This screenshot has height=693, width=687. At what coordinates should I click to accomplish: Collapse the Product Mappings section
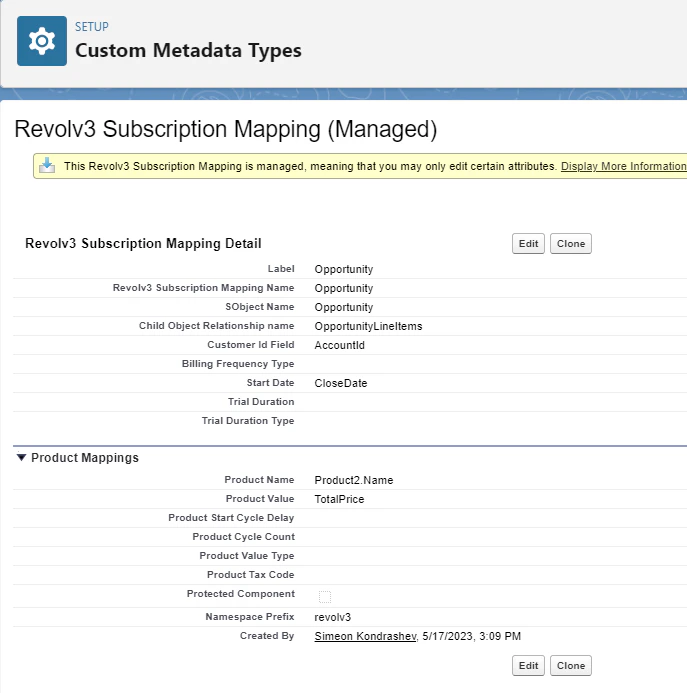click(x=21, y=457)
